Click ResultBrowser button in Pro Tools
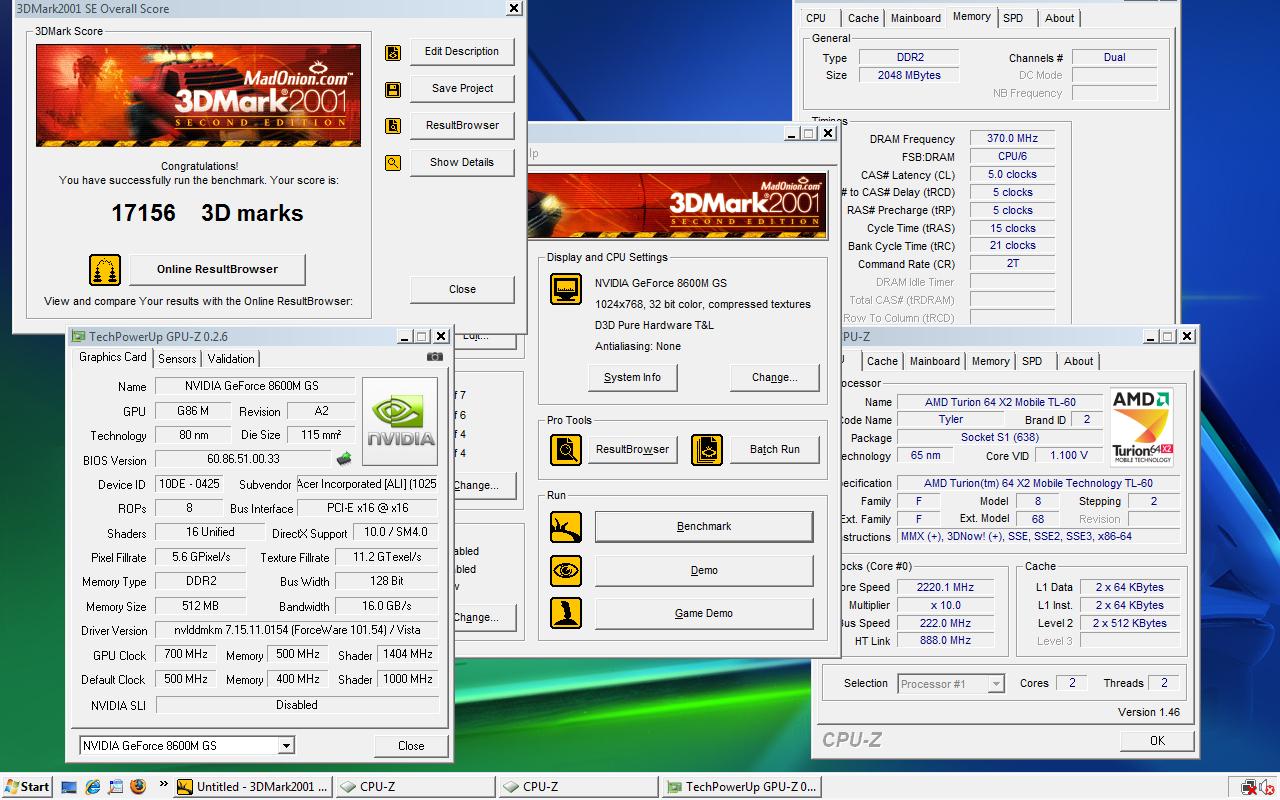The width and height of the screenshot is (1280, 800). point(632,450)
